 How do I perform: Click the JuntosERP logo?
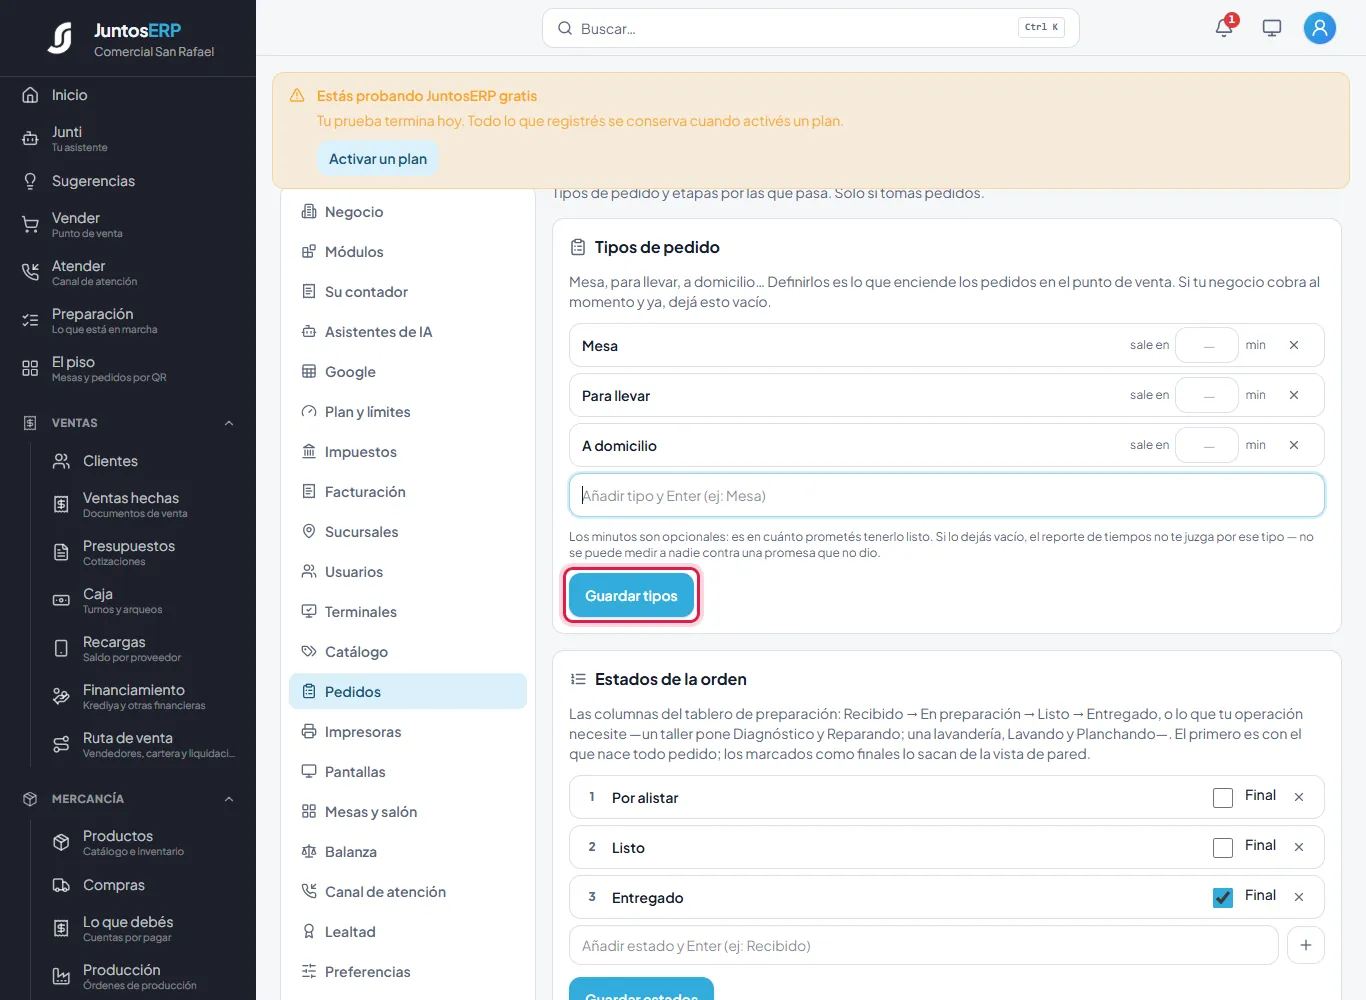(x=60, y=38)
